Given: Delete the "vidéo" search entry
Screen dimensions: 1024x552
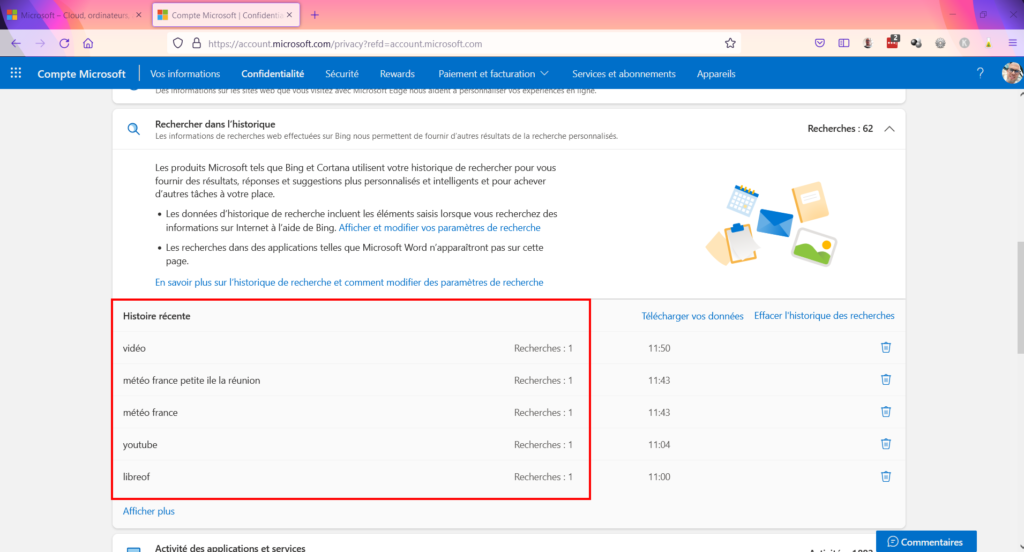Looking at the screenshot, I should (x=886, y=348).
